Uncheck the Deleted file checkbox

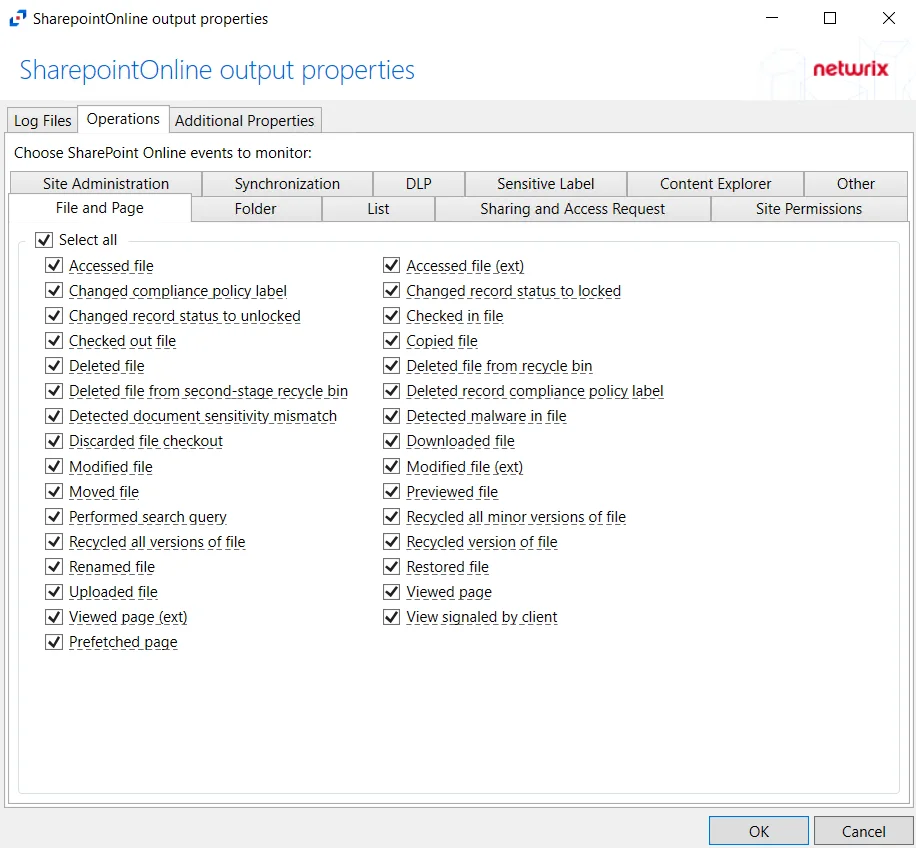pos(54,366)
